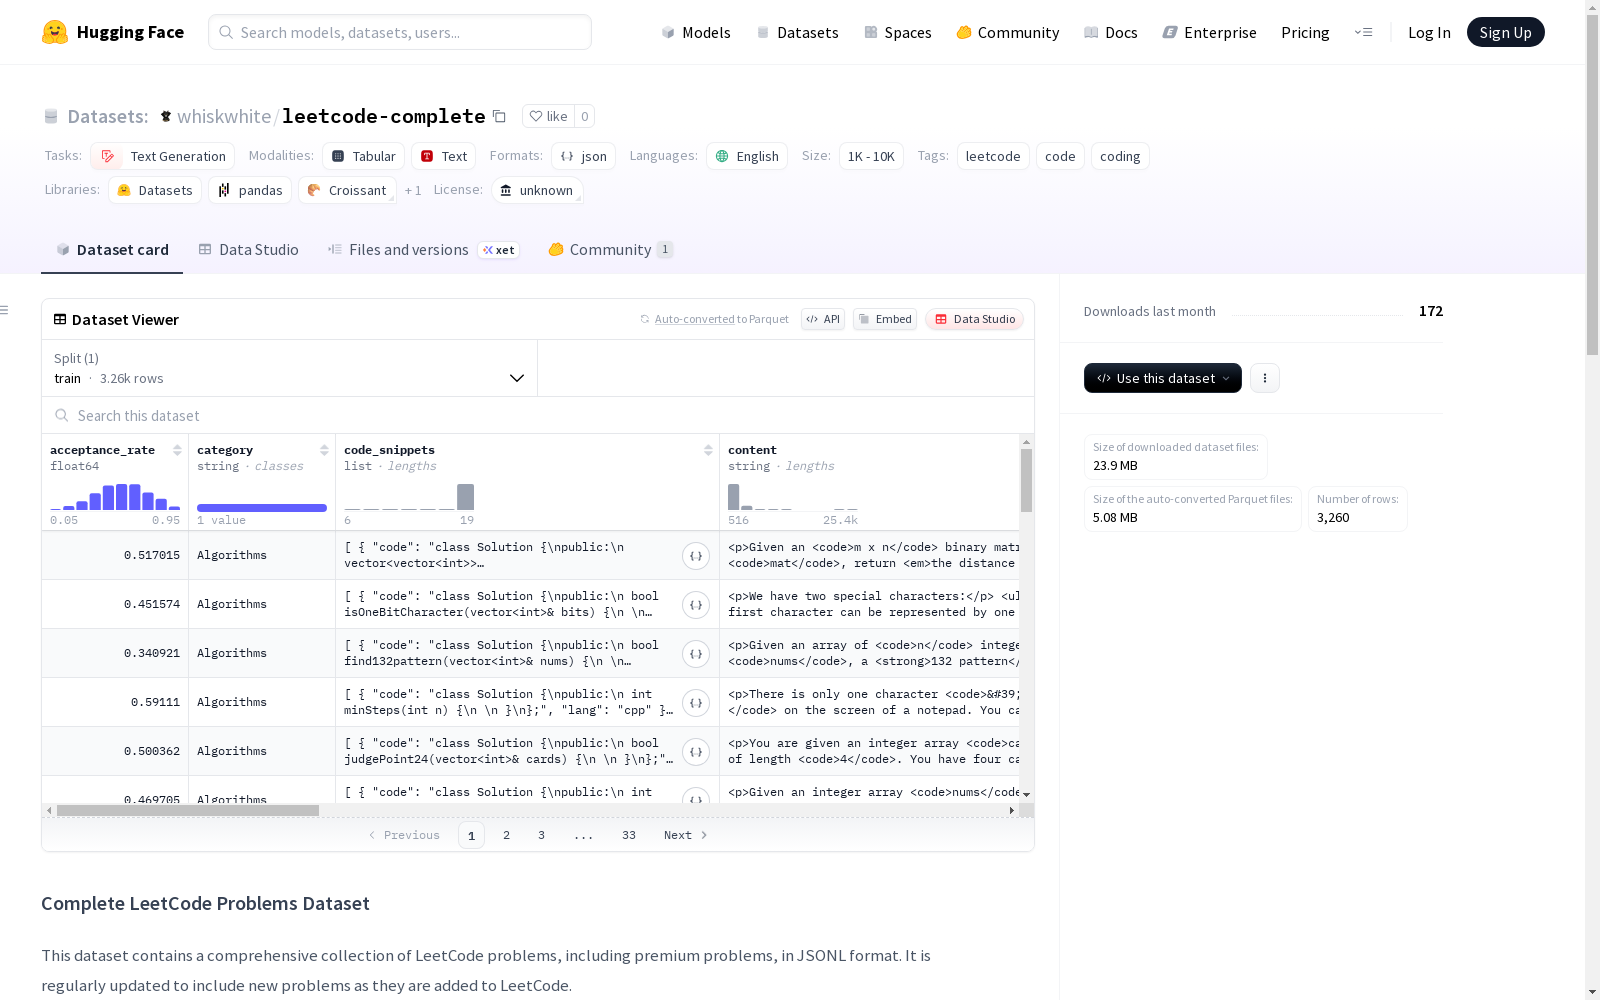Open the whiskwhite user profile link
Image resolution: width=1600 pixels, height=1000 pixels.
click(224, 116)
